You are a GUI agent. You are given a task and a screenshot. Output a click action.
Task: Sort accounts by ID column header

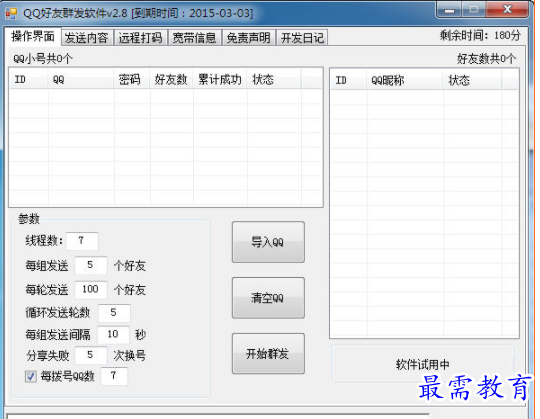click(x=29, y=80)
